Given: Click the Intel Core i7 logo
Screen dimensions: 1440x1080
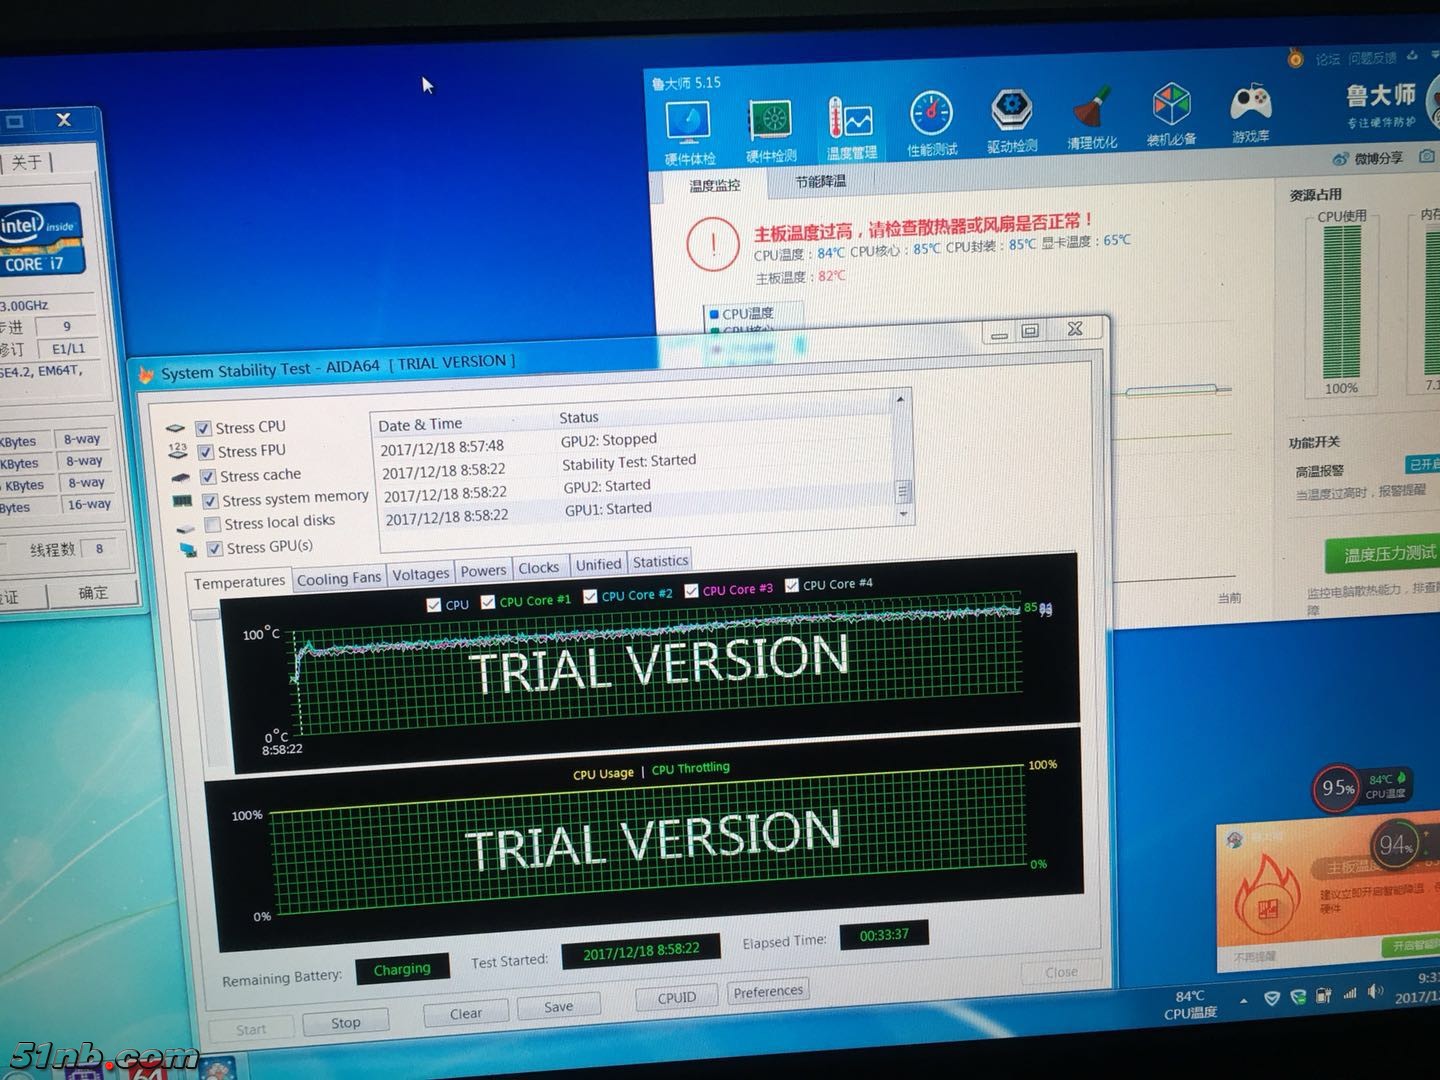Looking at the screenshot, I should pyautogui.click(x=40, y=240).
